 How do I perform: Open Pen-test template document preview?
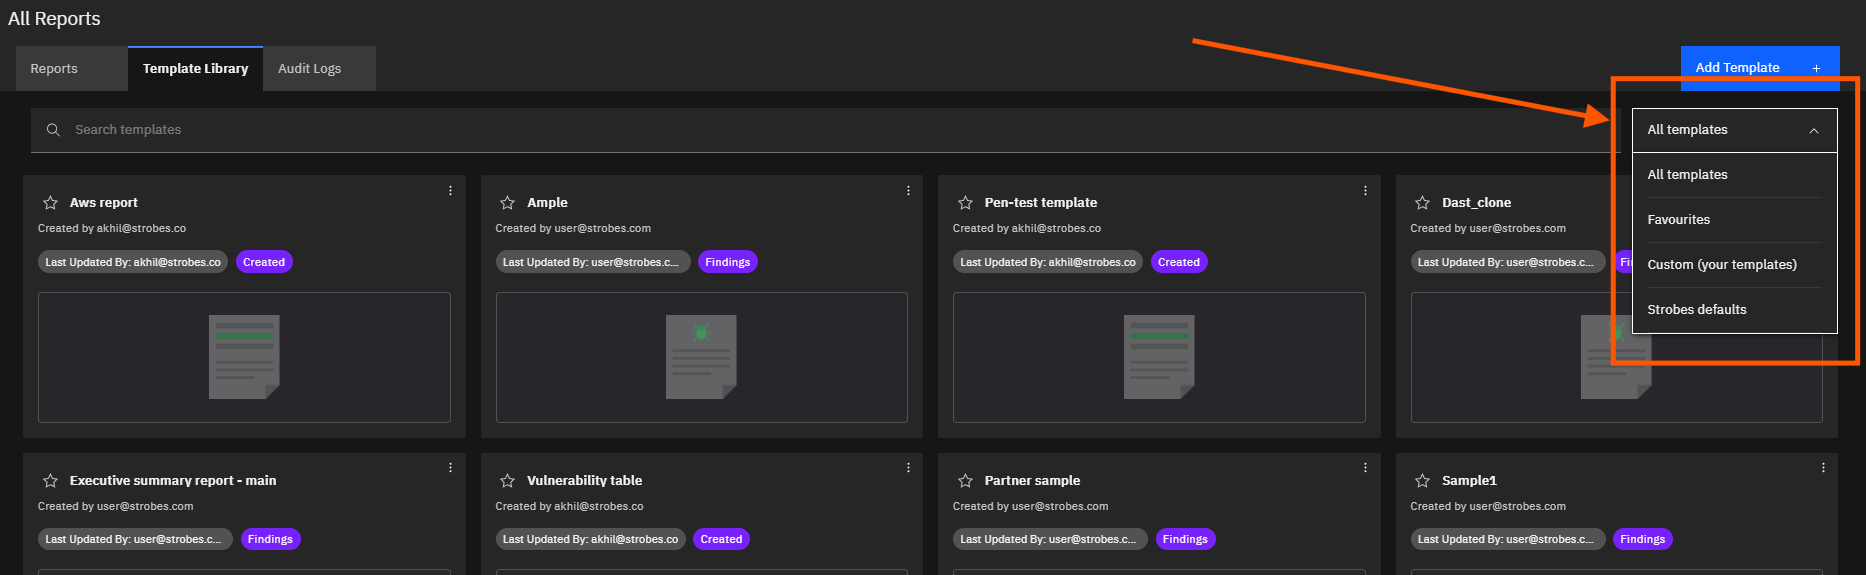point(1159,357)
